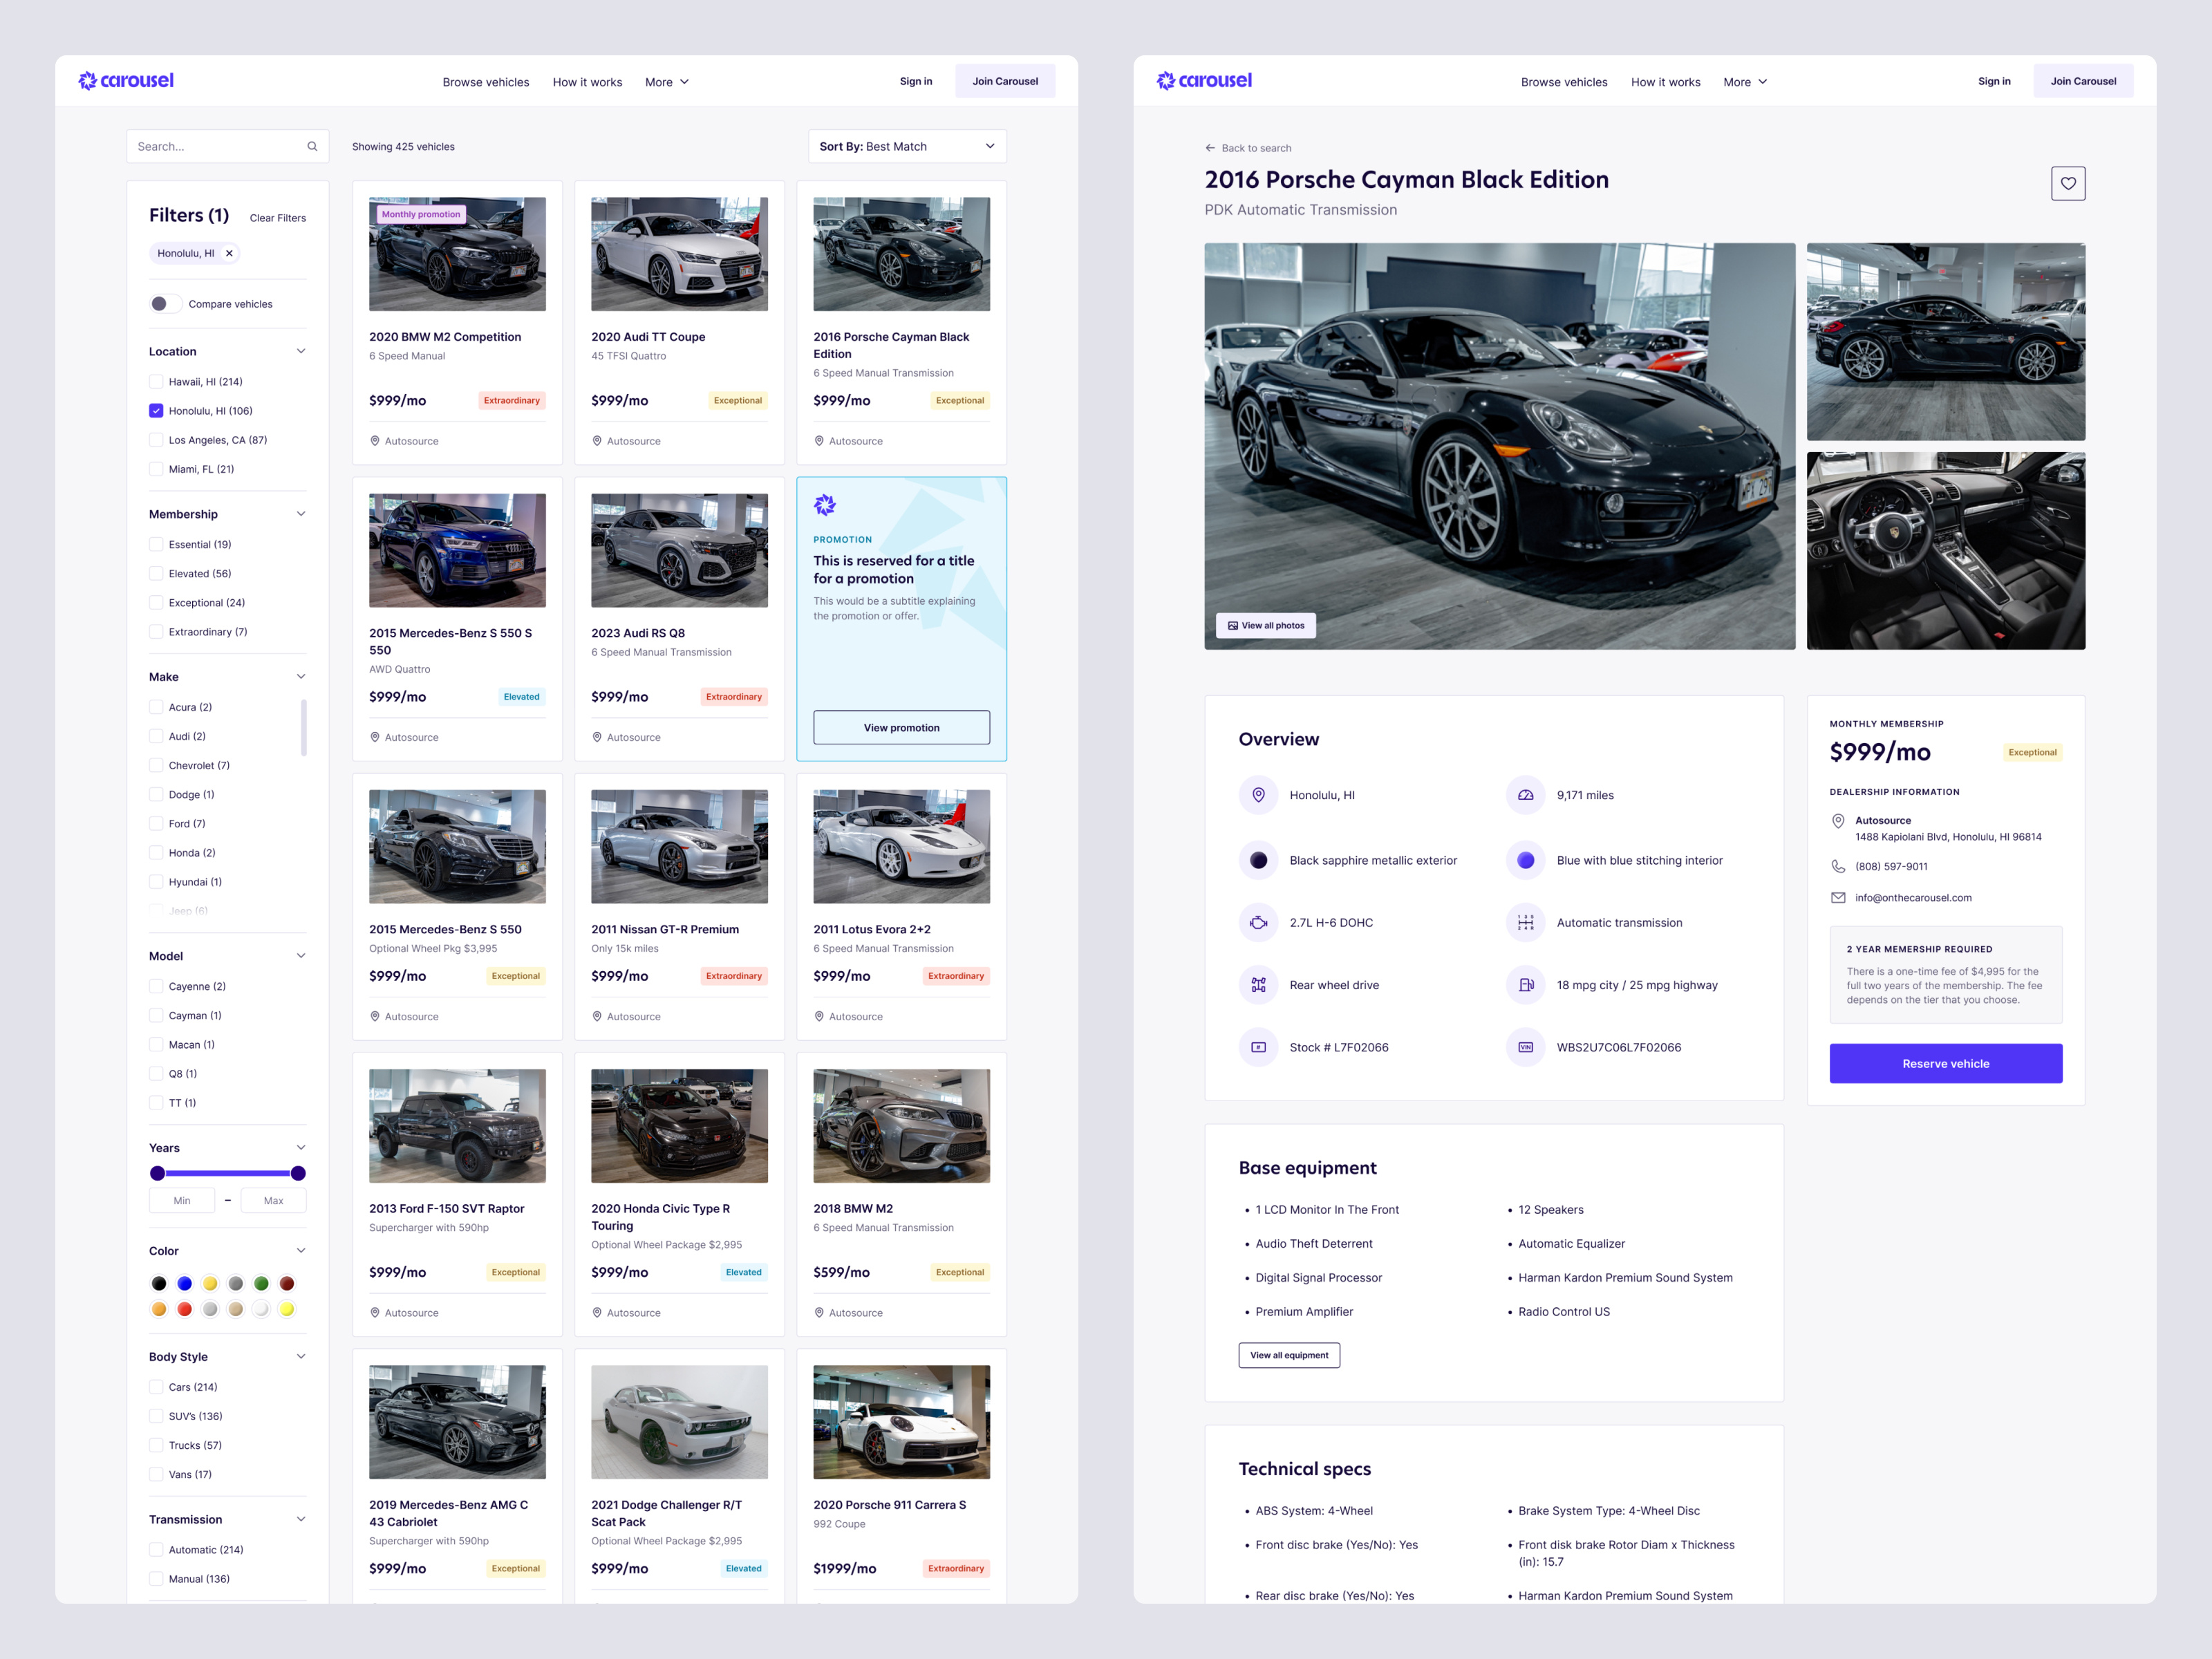2212x1659 pixels.
Task: Collapse the Location filter section
Action: (x=301, y=351)
